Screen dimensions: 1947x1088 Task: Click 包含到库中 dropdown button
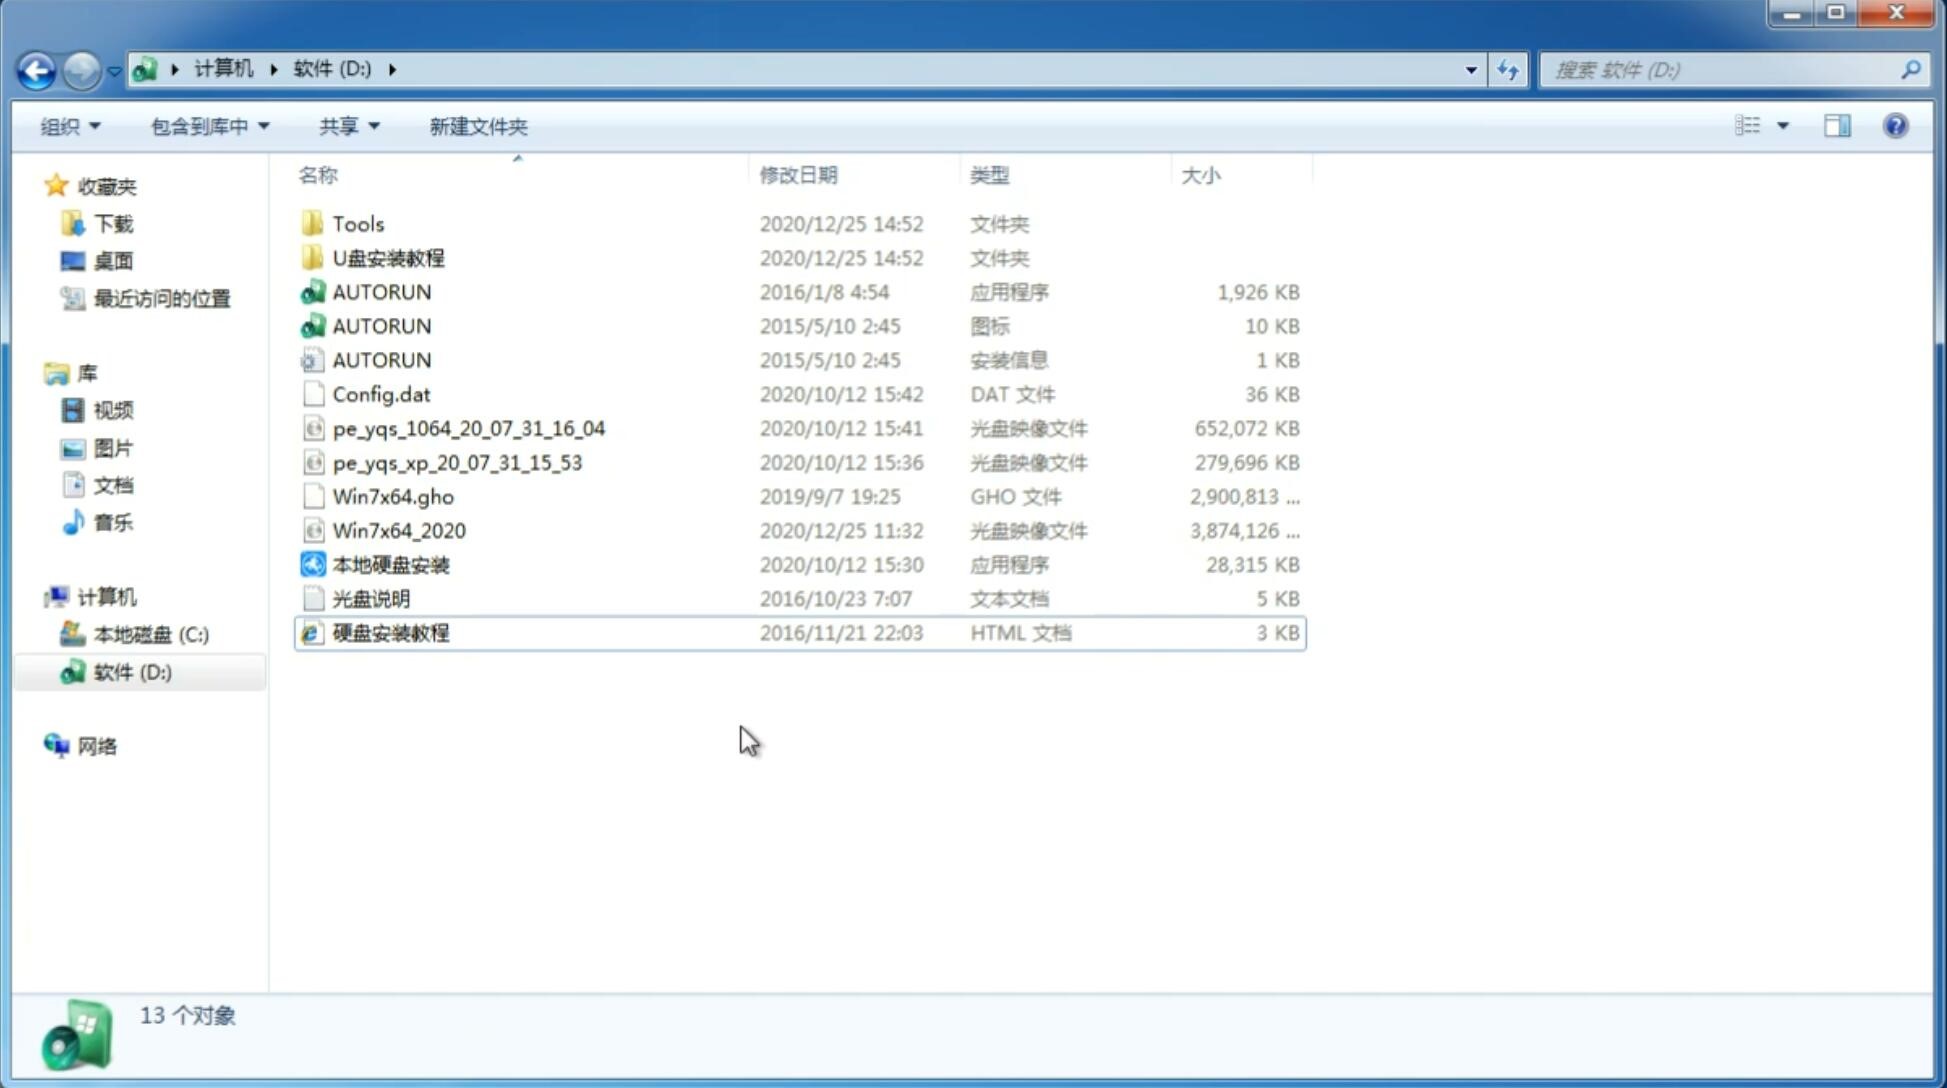coord(209,124)
